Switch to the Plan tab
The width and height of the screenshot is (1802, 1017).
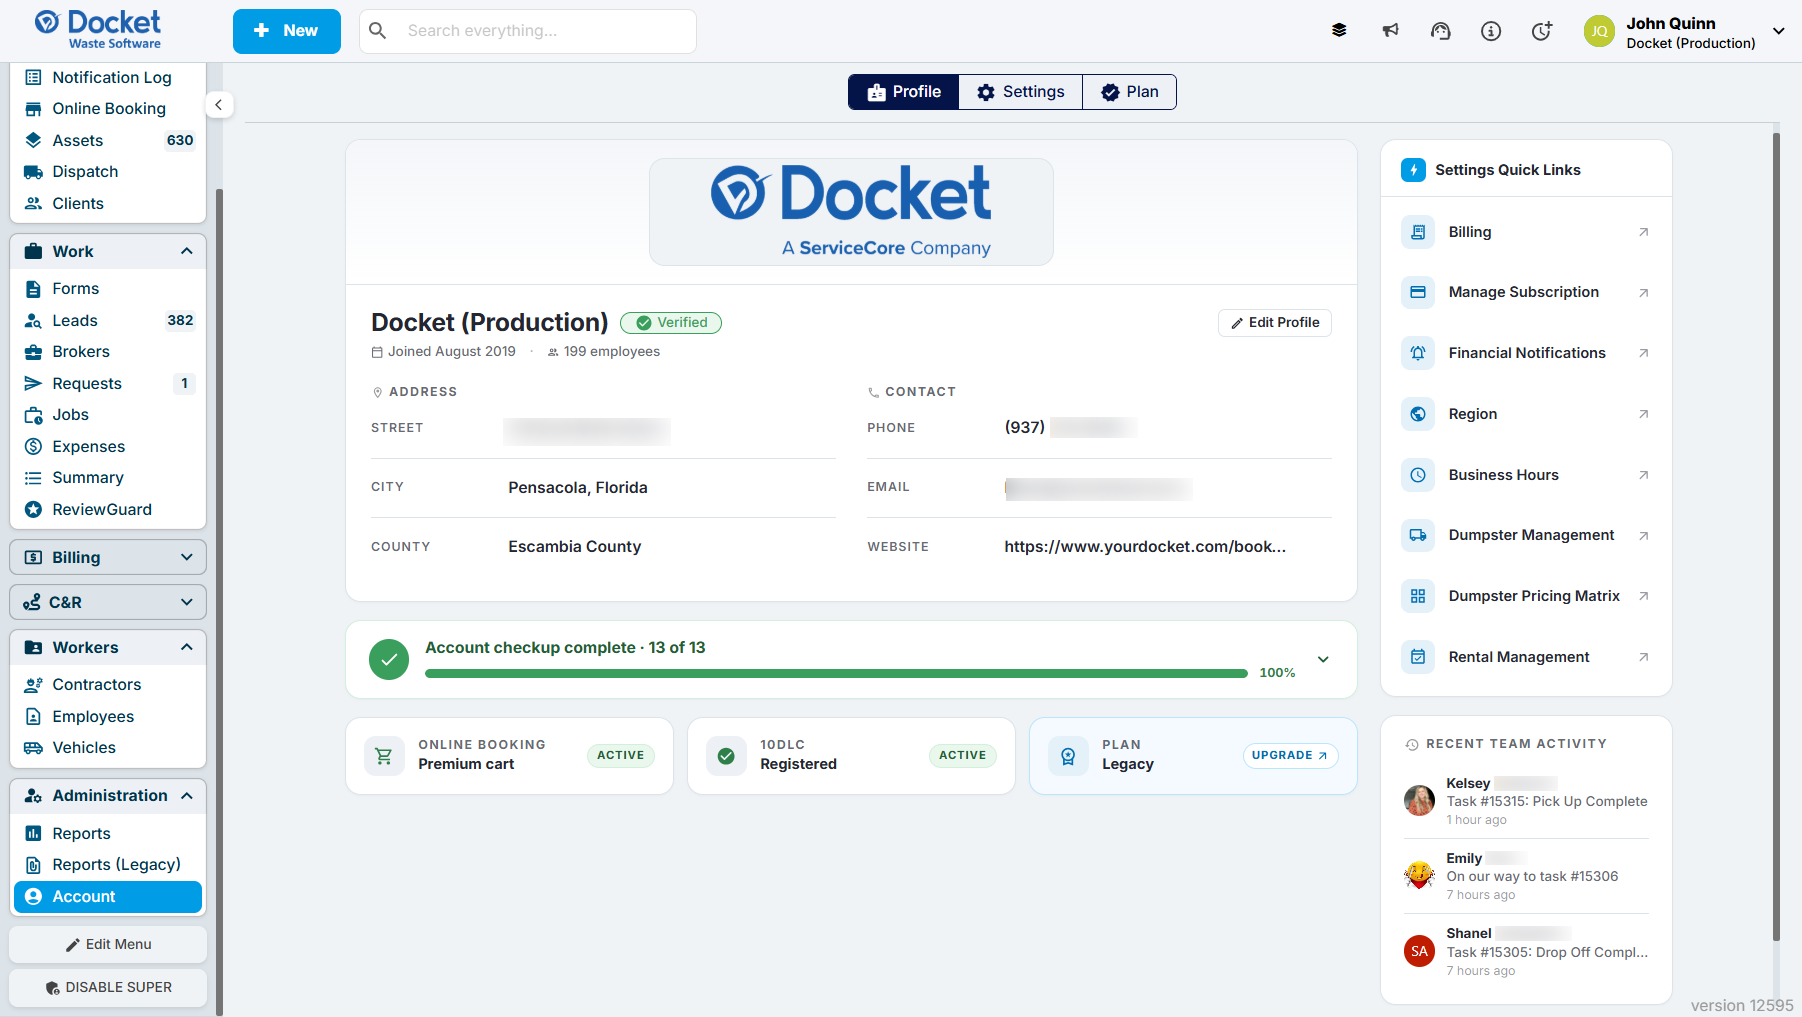click(1129, 92)
